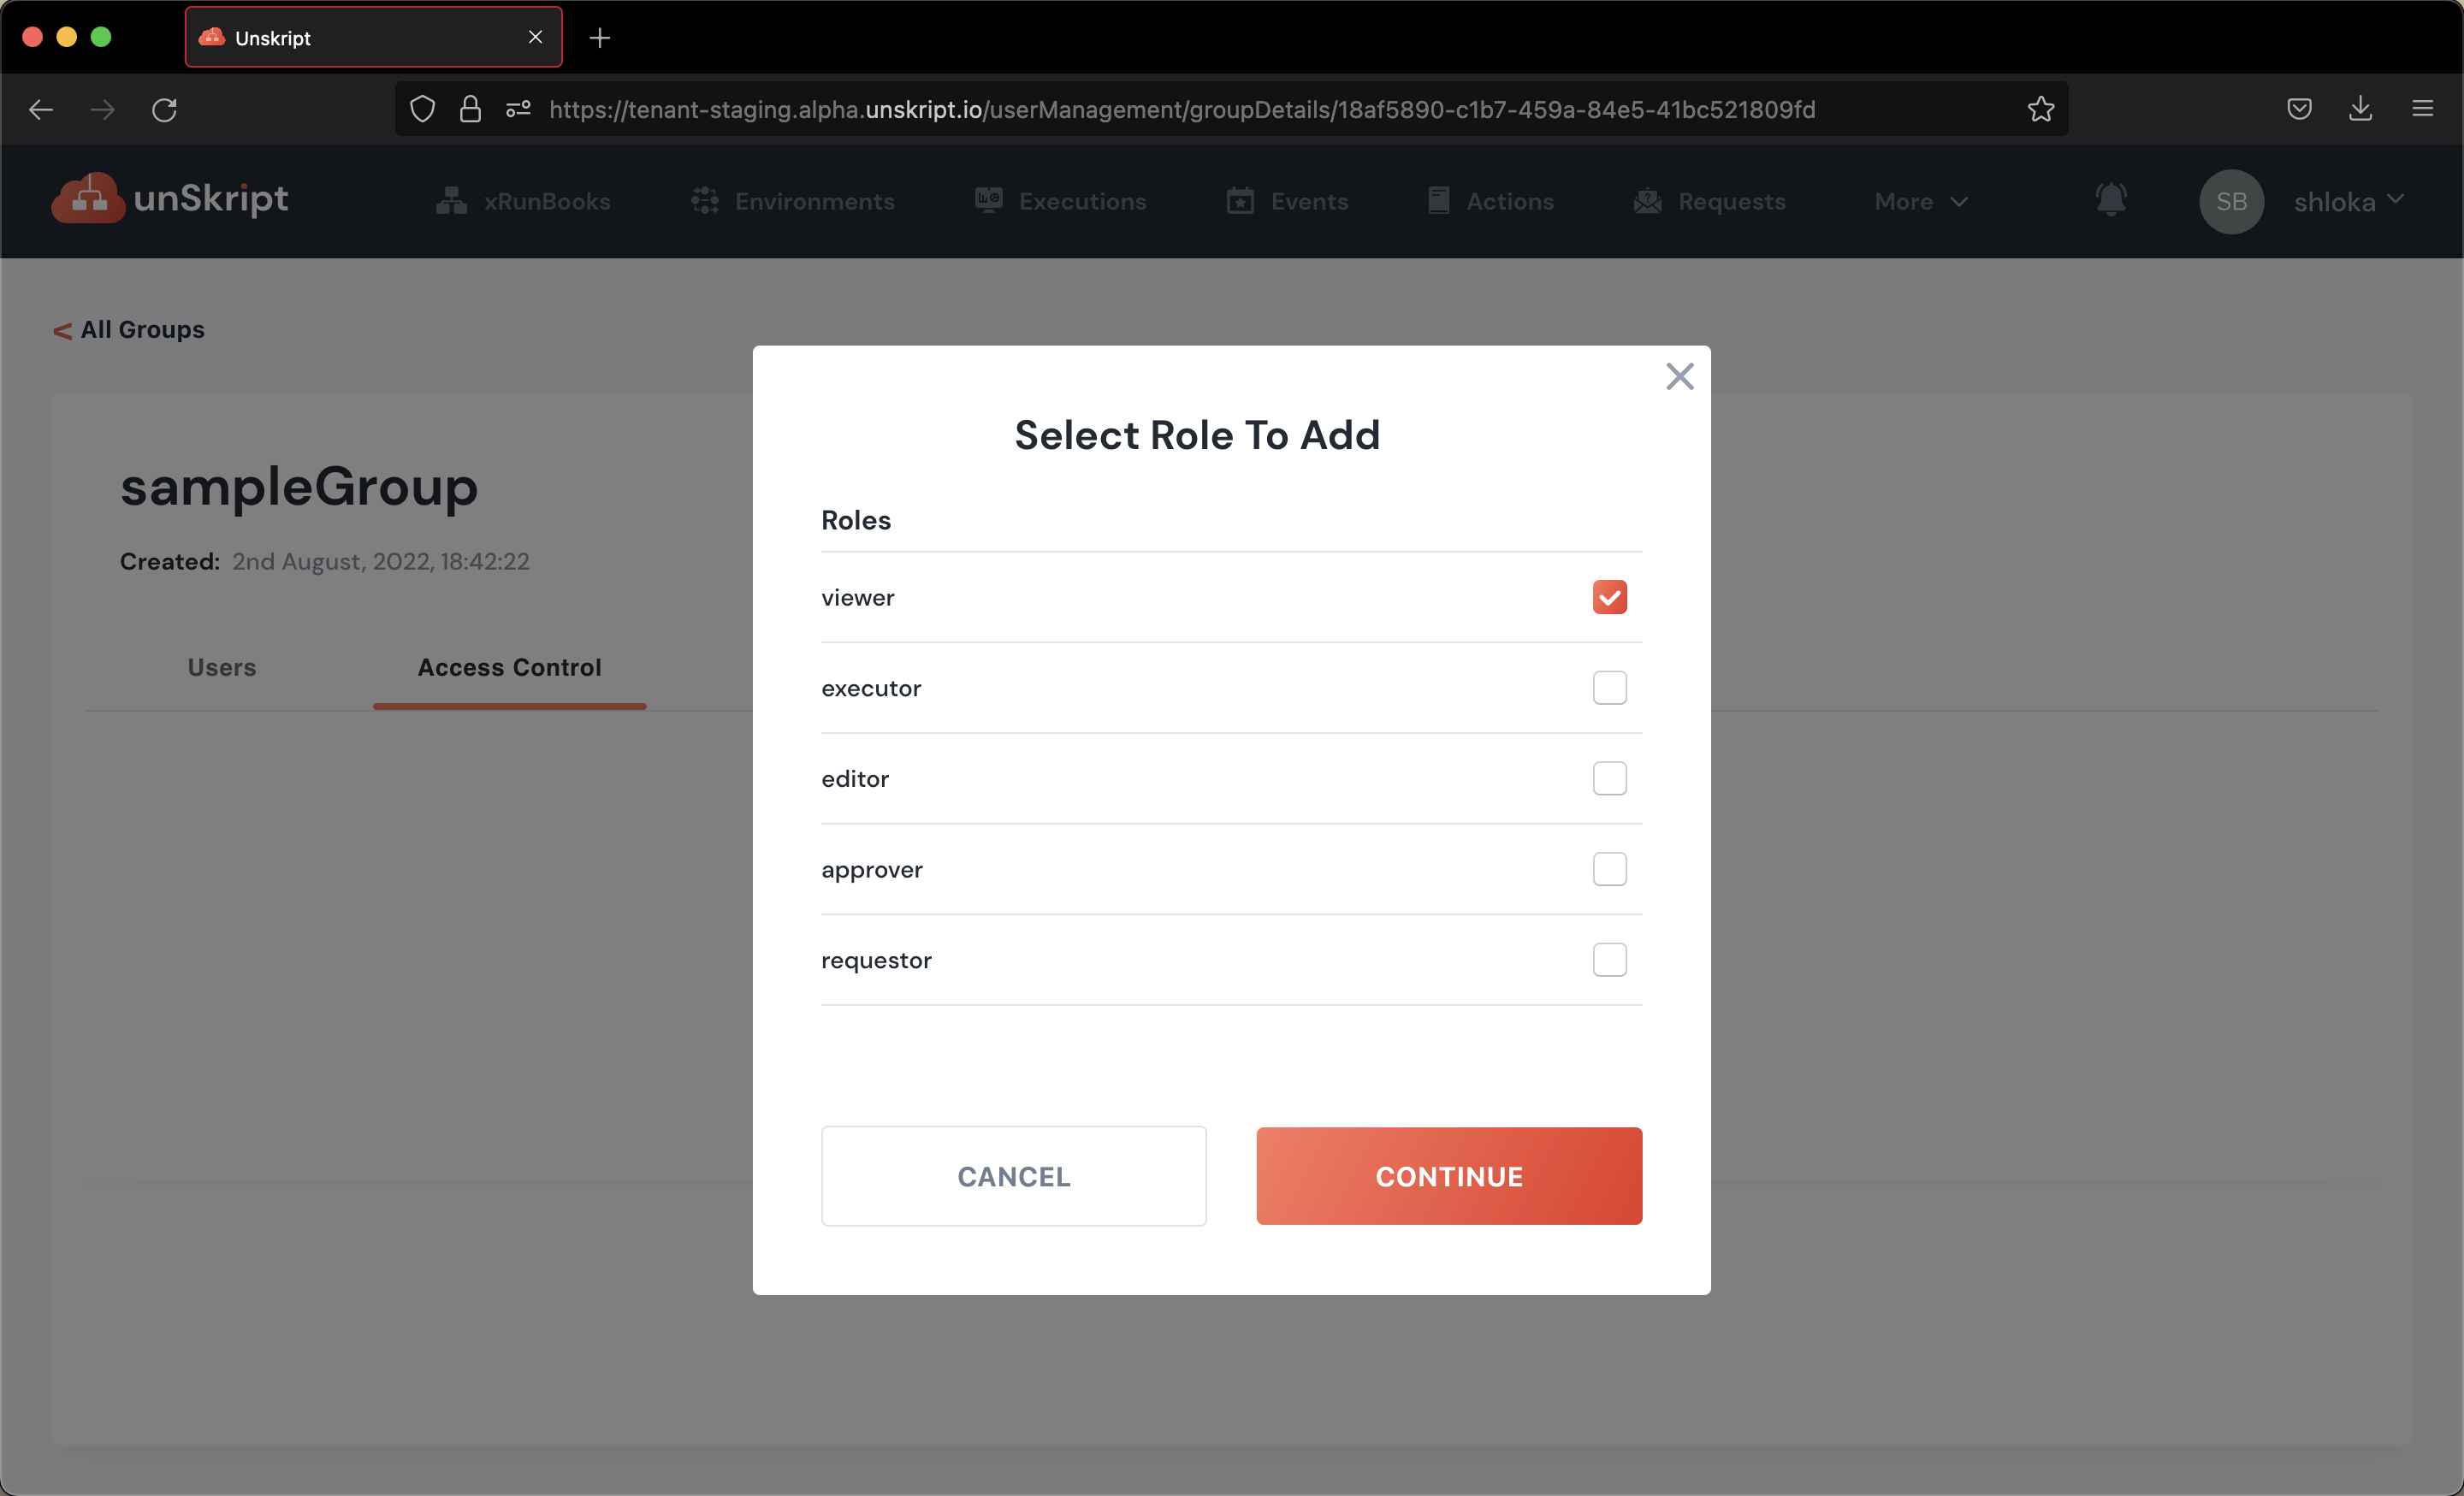2464x1496 pixels.
Task: Click the viewer role label
Action: [857, 598]
